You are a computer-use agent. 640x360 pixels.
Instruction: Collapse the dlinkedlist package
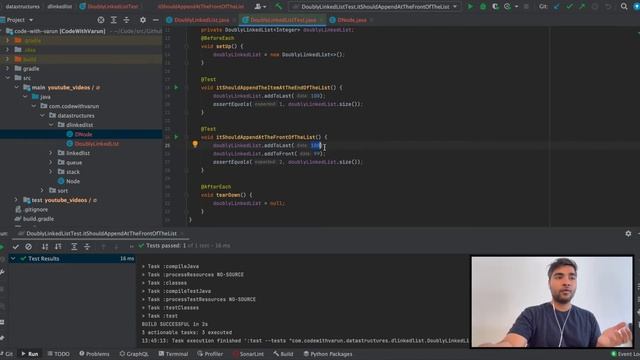click(51, 124)
